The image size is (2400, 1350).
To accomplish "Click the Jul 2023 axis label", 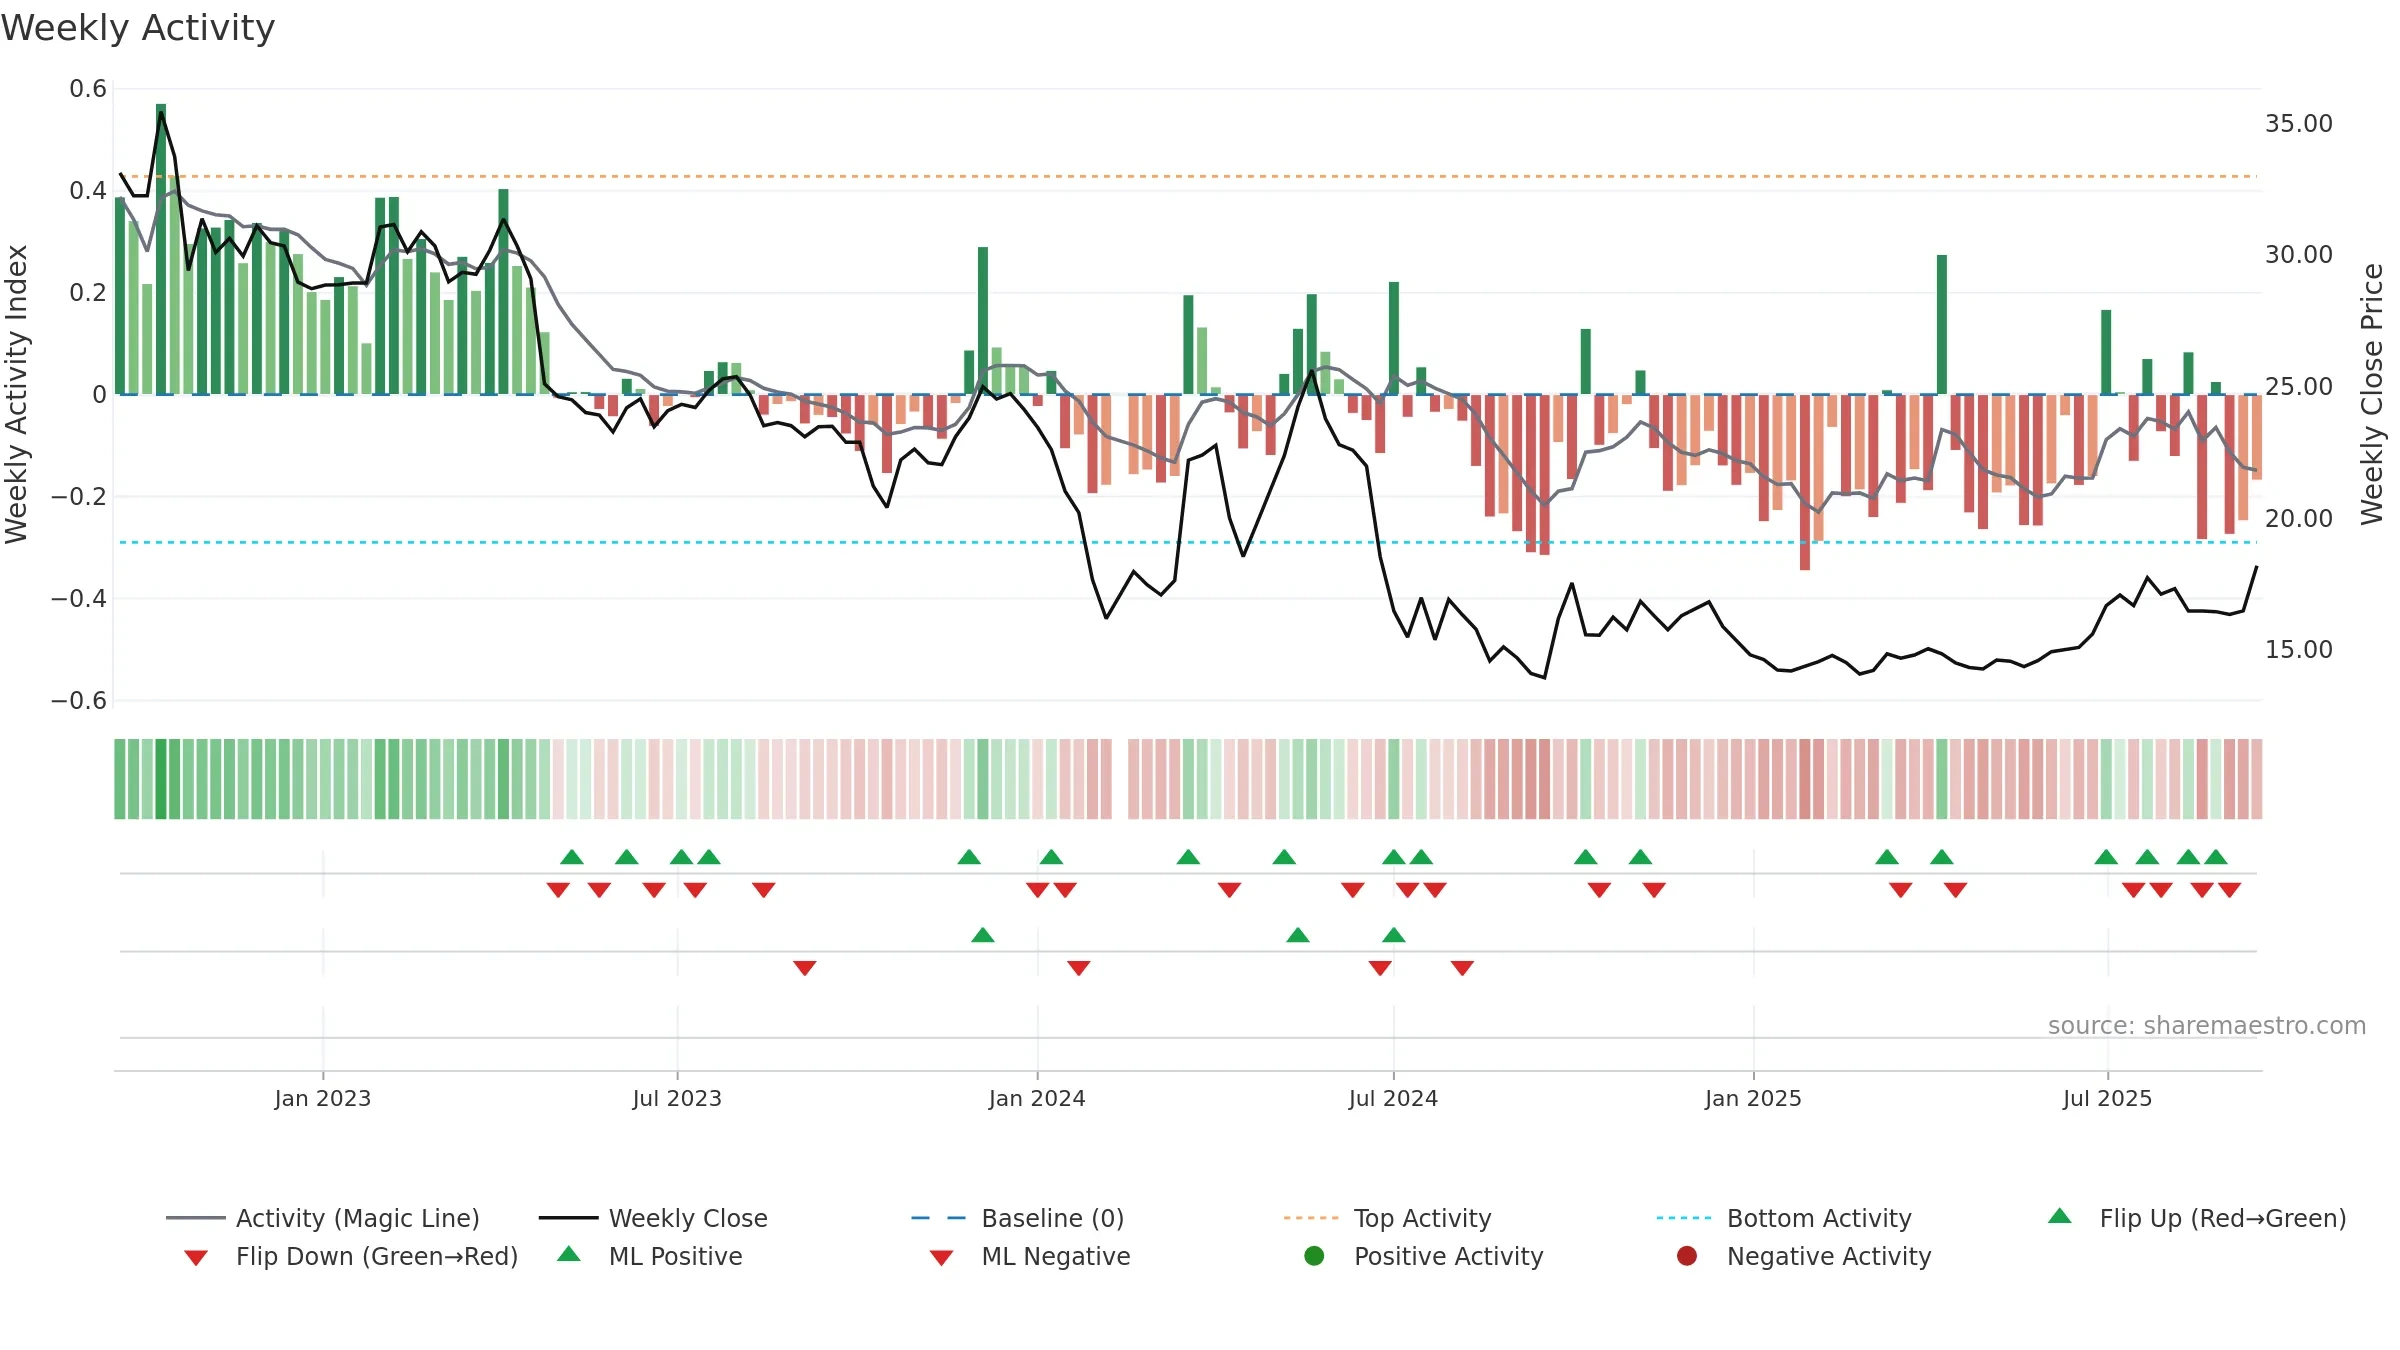I will pos(677,1098).
